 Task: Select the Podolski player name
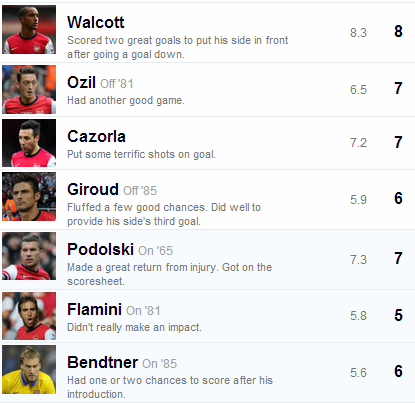[x=100, y=249]
